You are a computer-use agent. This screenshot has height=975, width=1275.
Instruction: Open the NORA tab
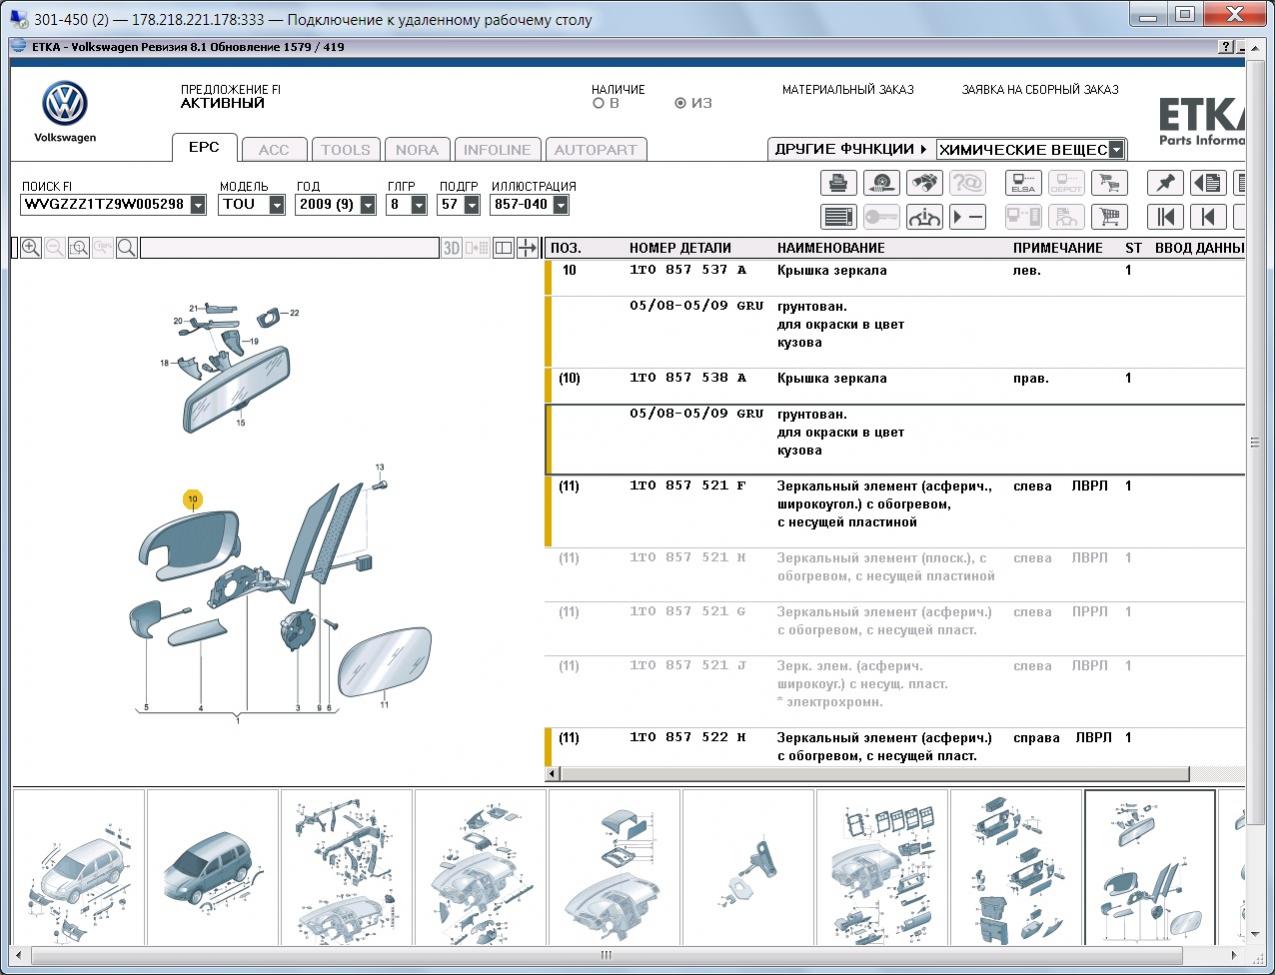tap(417, 150)
